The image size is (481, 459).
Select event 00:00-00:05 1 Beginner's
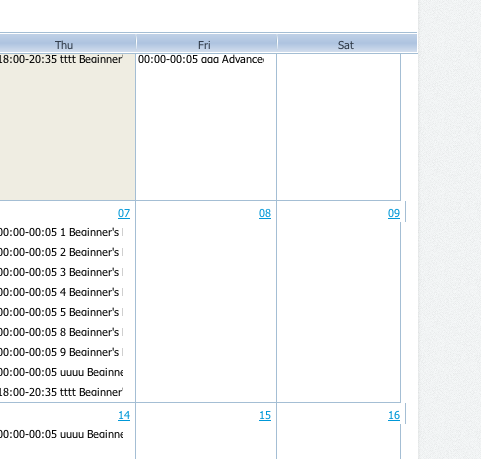61,232
